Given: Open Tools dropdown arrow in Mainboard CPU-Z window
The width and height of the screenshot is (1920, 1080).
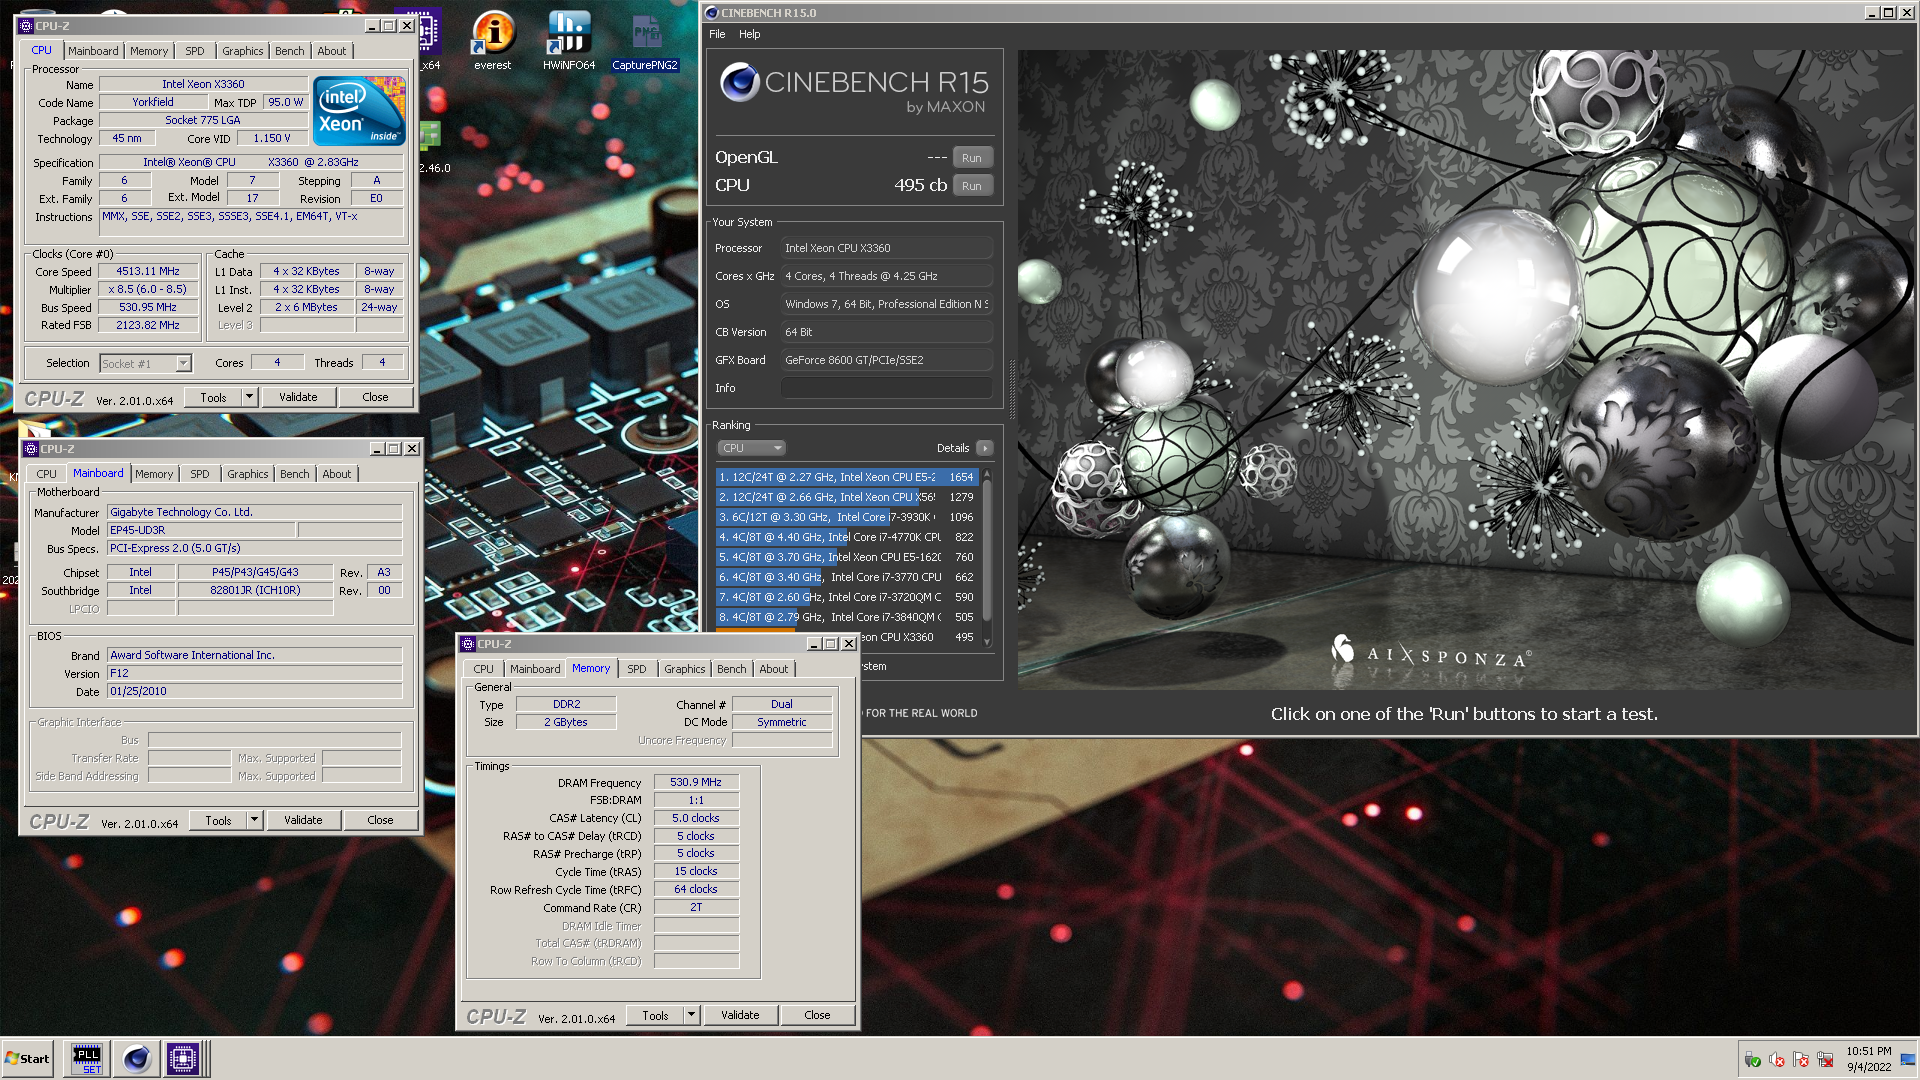Looking at the screenshot, I should tap(254, 820).
